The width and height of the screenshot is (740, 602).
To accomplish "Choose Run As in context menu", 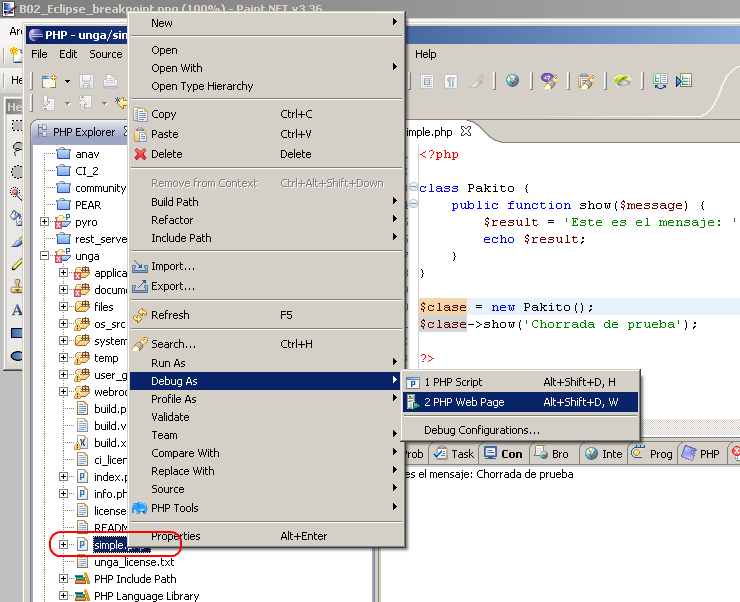I will [x=266, y=363].
